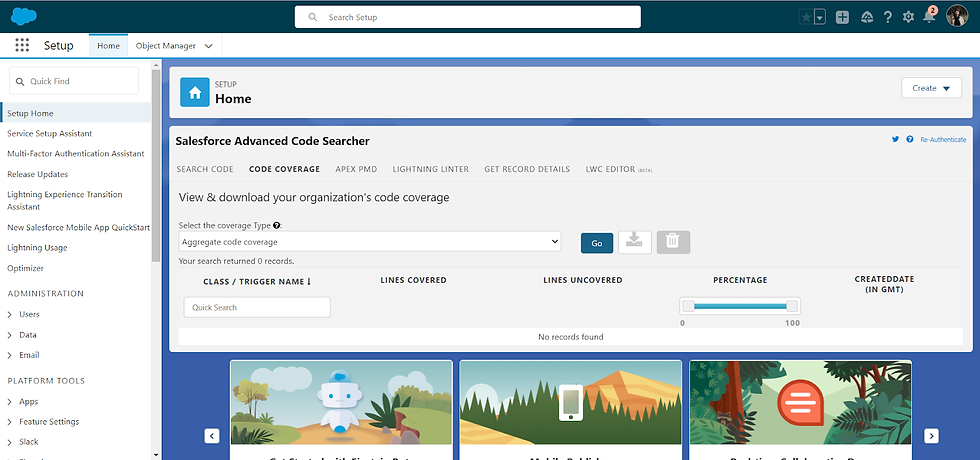
Task: Open Optimizer in the sidebar
Action: 25,268
